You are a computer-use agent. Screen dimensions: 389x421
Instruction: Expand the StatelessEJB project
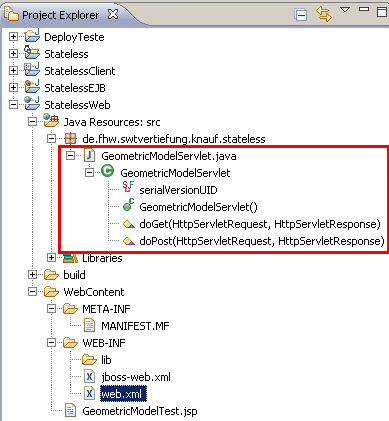point(13,87)
